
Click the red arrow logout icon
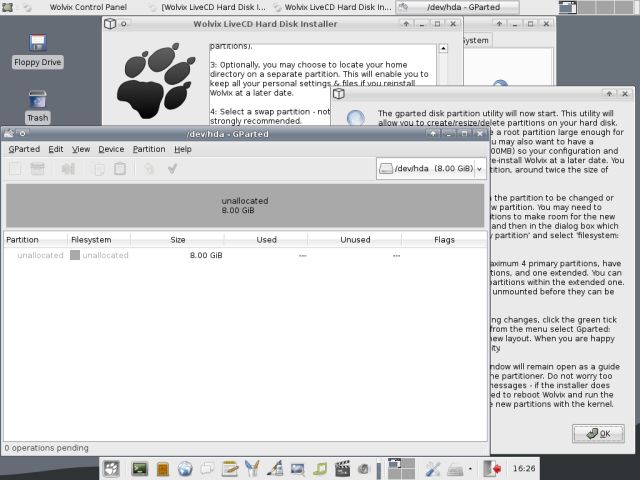[492, 469]
